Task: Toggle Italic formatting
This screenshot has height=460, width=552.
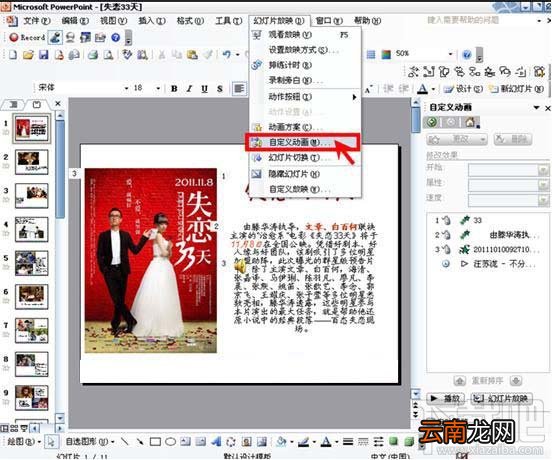Action: pos(189,88)
